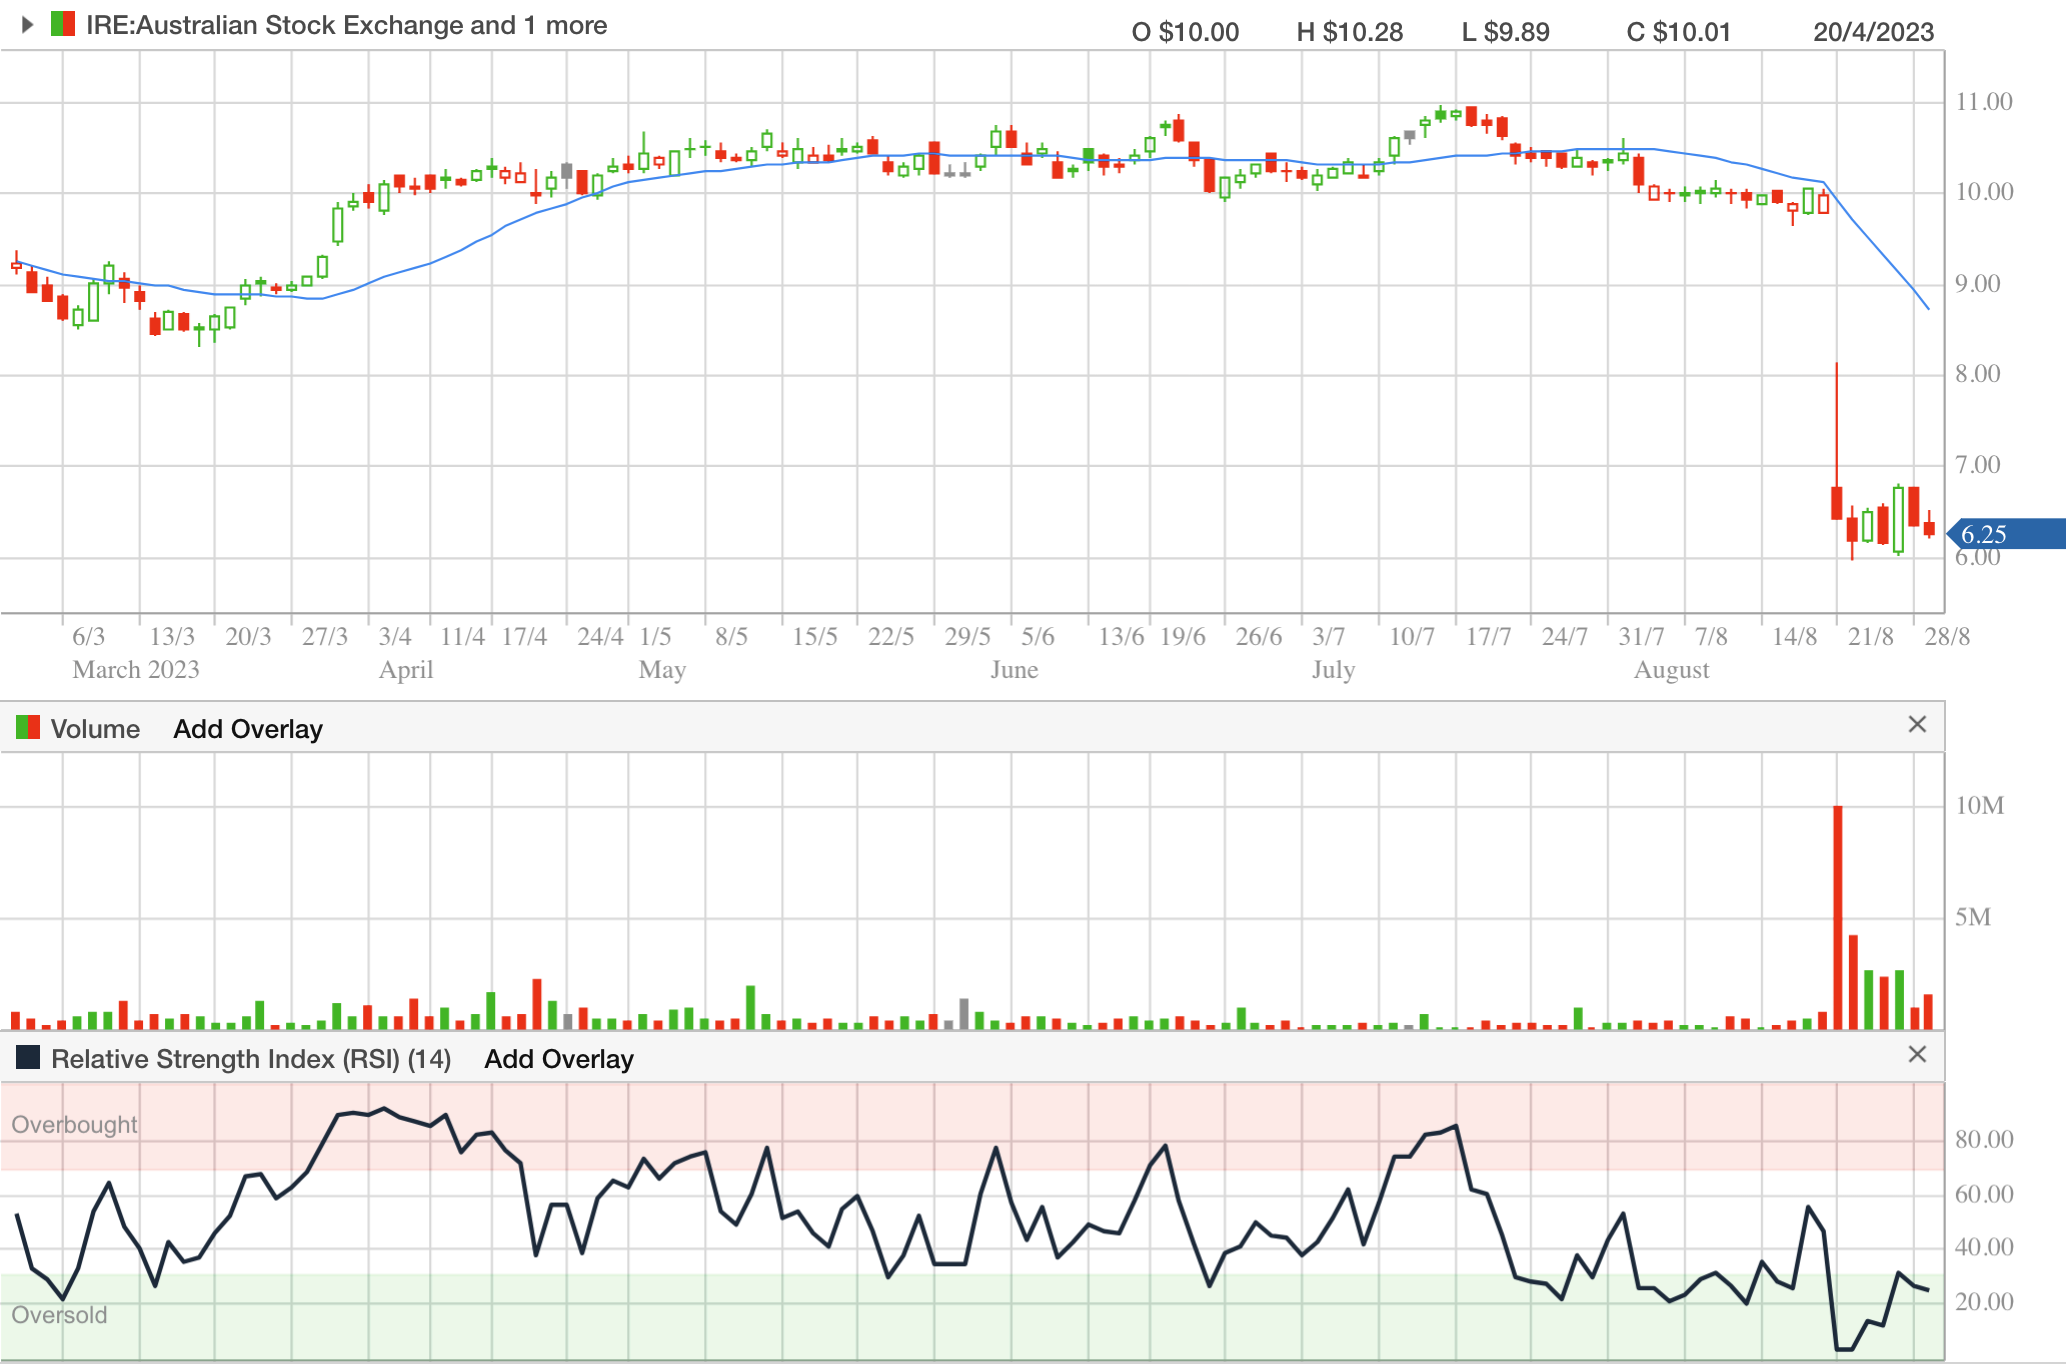2066x1364 pixels.
Task: Click the dark RSI color swatch
Action: [x=28, y=1057]
